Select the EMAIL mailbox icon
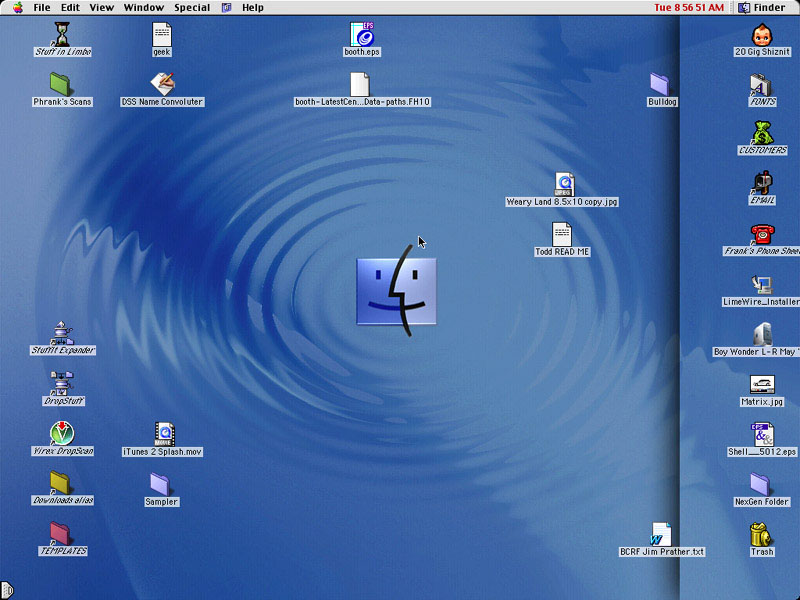Image resolution: width=800 pixels, height=600 pixels. (x=762, y=183)
